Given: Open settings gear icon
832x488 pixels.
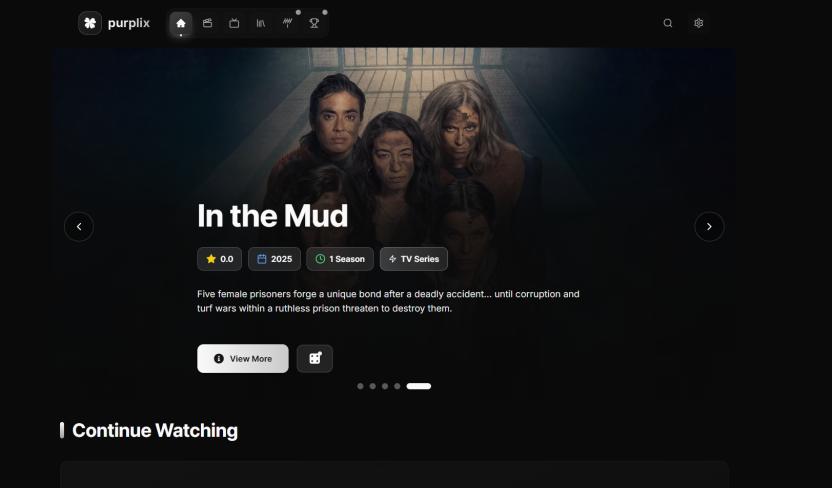Looking at the screenshot, I should [699, 23].
